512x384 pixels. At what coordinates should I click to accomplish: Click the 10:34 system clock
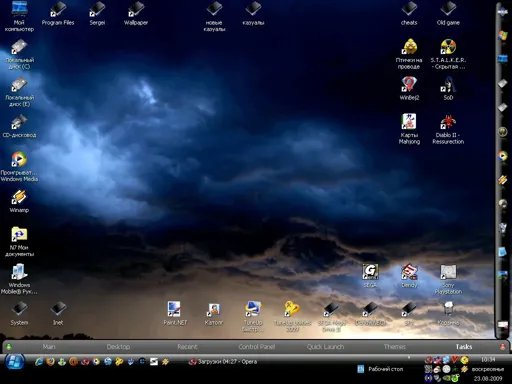(x=488, y=360)
